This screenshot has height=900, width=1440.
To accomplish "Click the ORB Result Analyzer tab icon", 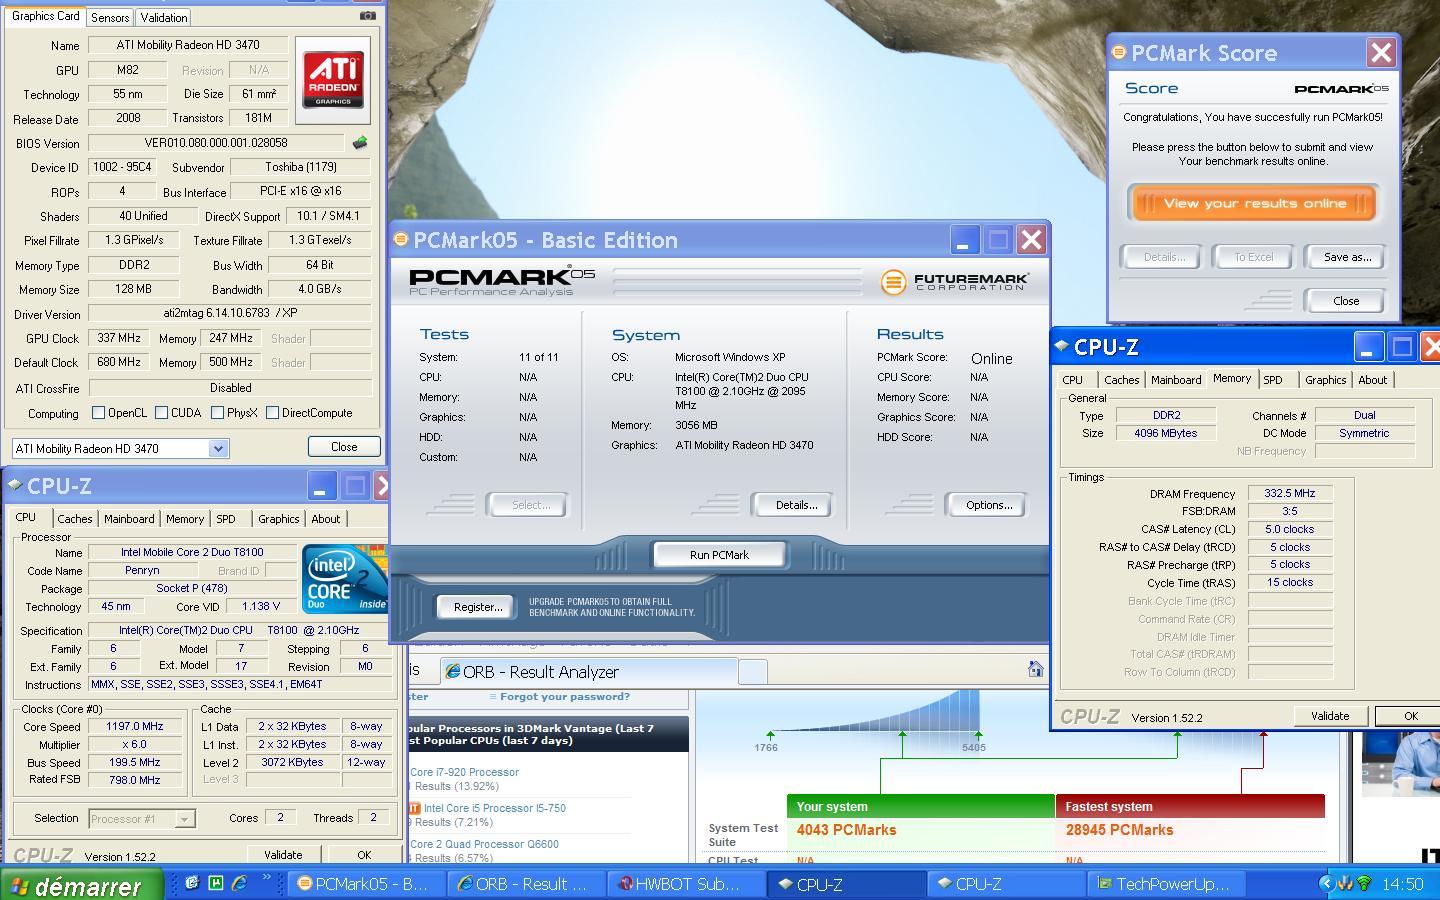I will click(x=452, y=672).
